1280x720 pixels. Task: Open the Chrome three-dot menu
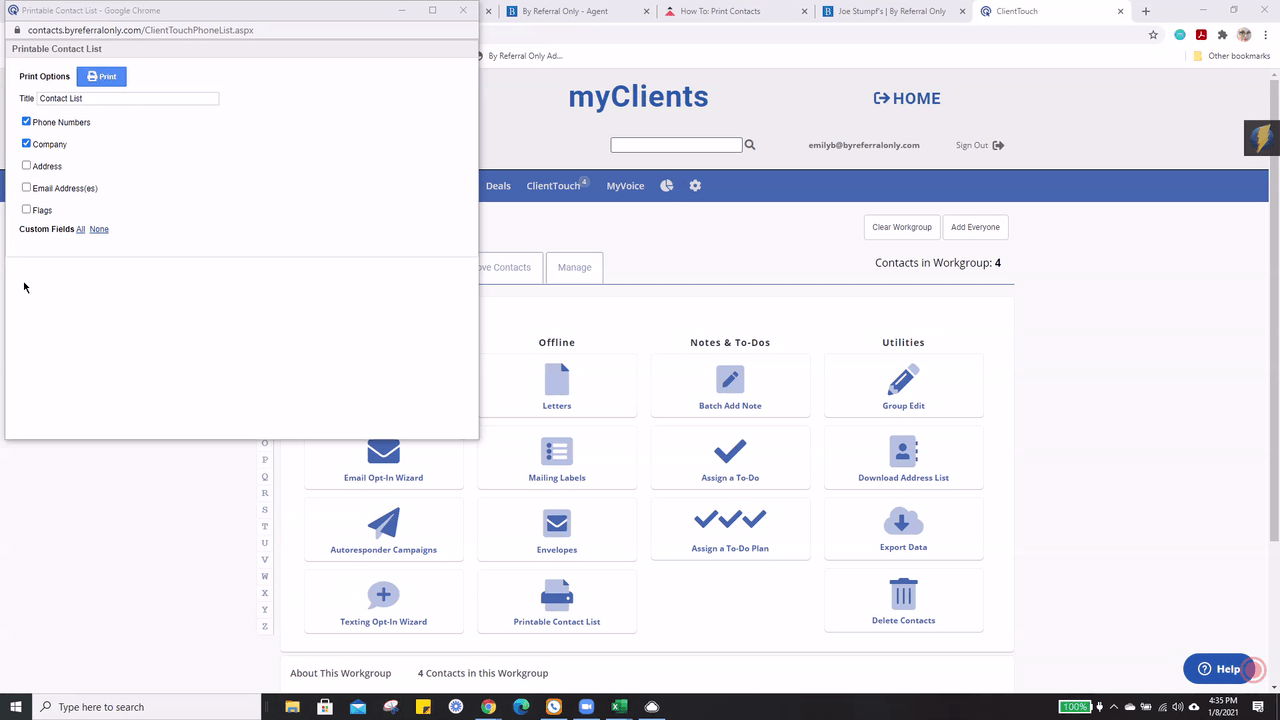click(1266, 34)
